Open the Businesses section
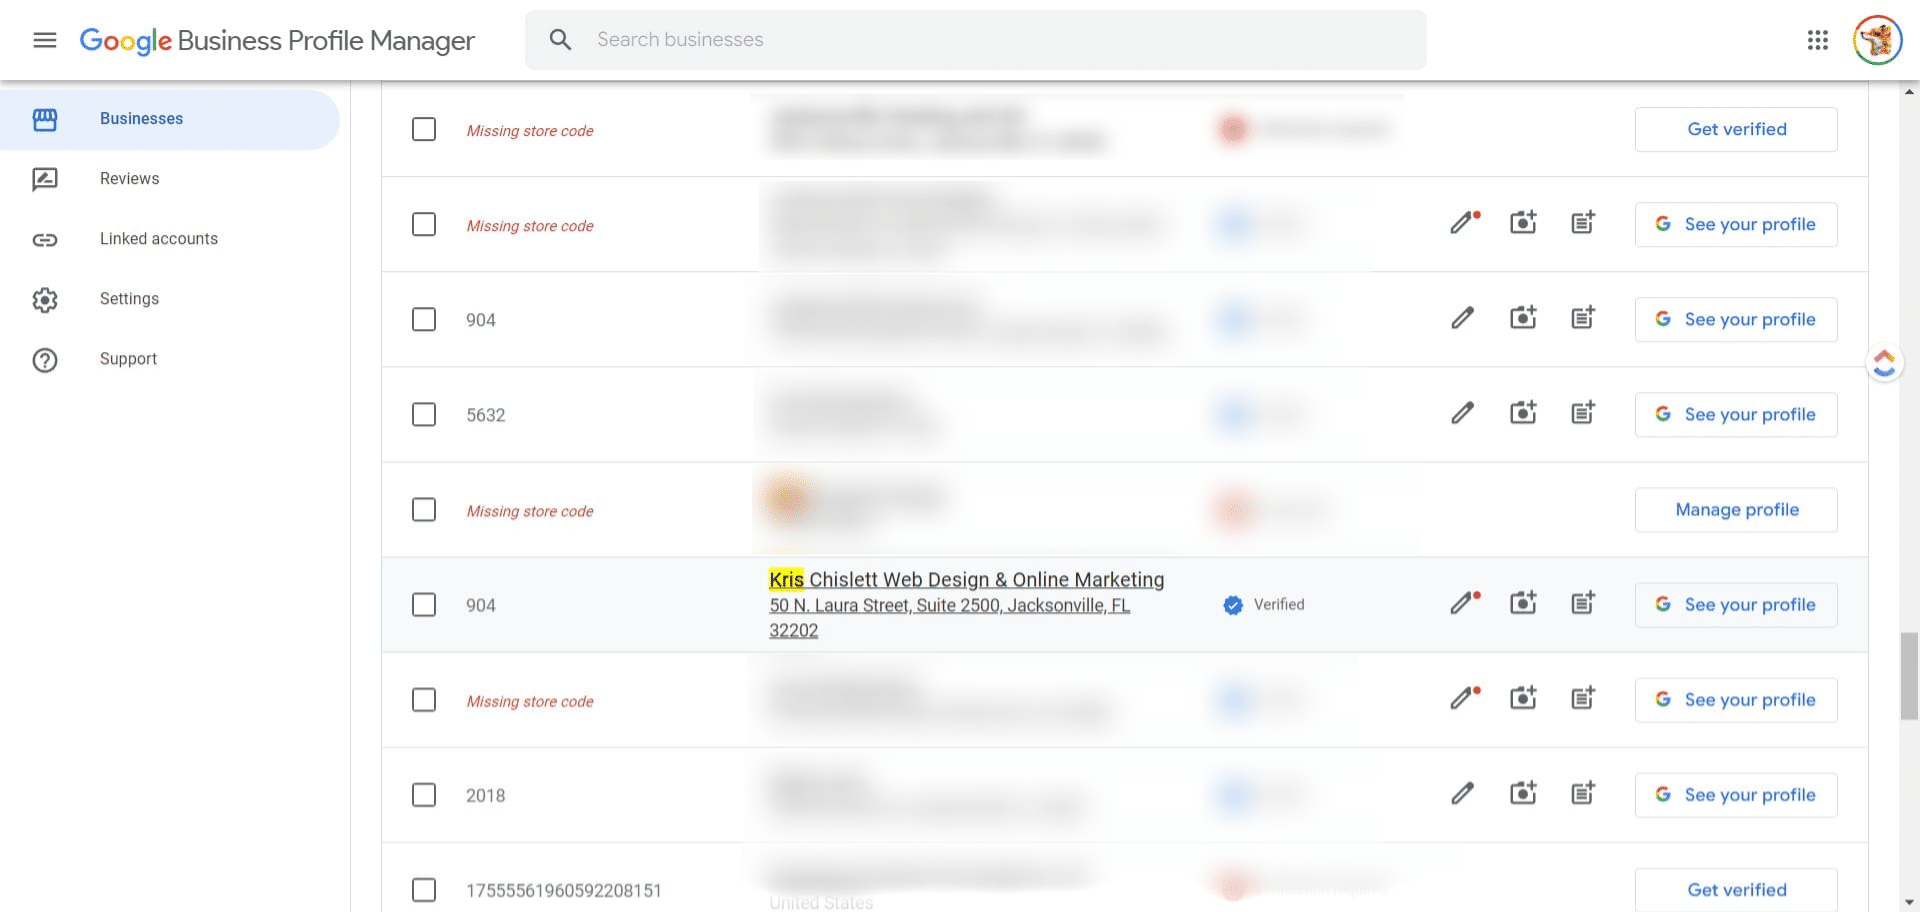 (x=170, y=119)
